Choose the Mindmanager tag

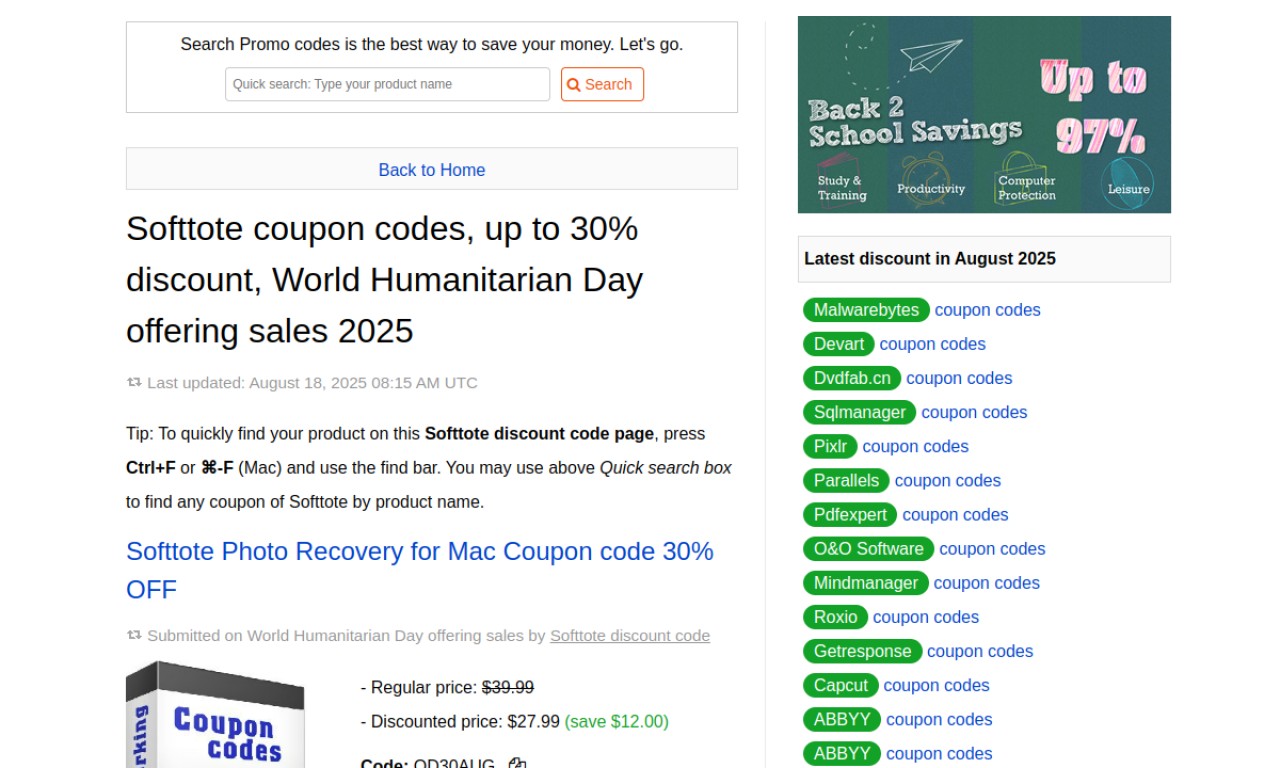(x=866, y=583)
